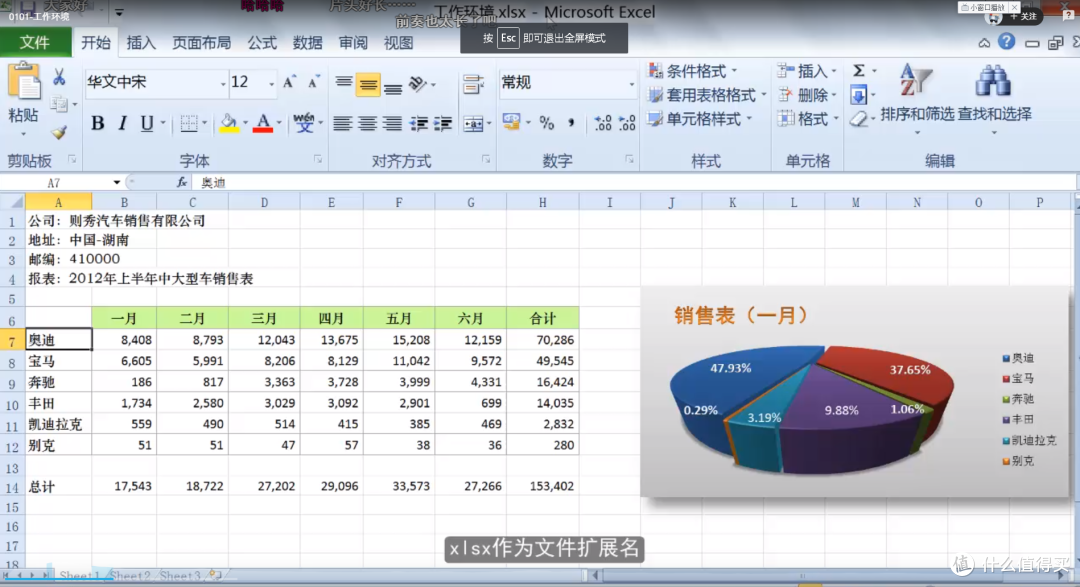Select row 14 header
The height and width of the screenshot is (587, 1080).
tap(12, 487)
